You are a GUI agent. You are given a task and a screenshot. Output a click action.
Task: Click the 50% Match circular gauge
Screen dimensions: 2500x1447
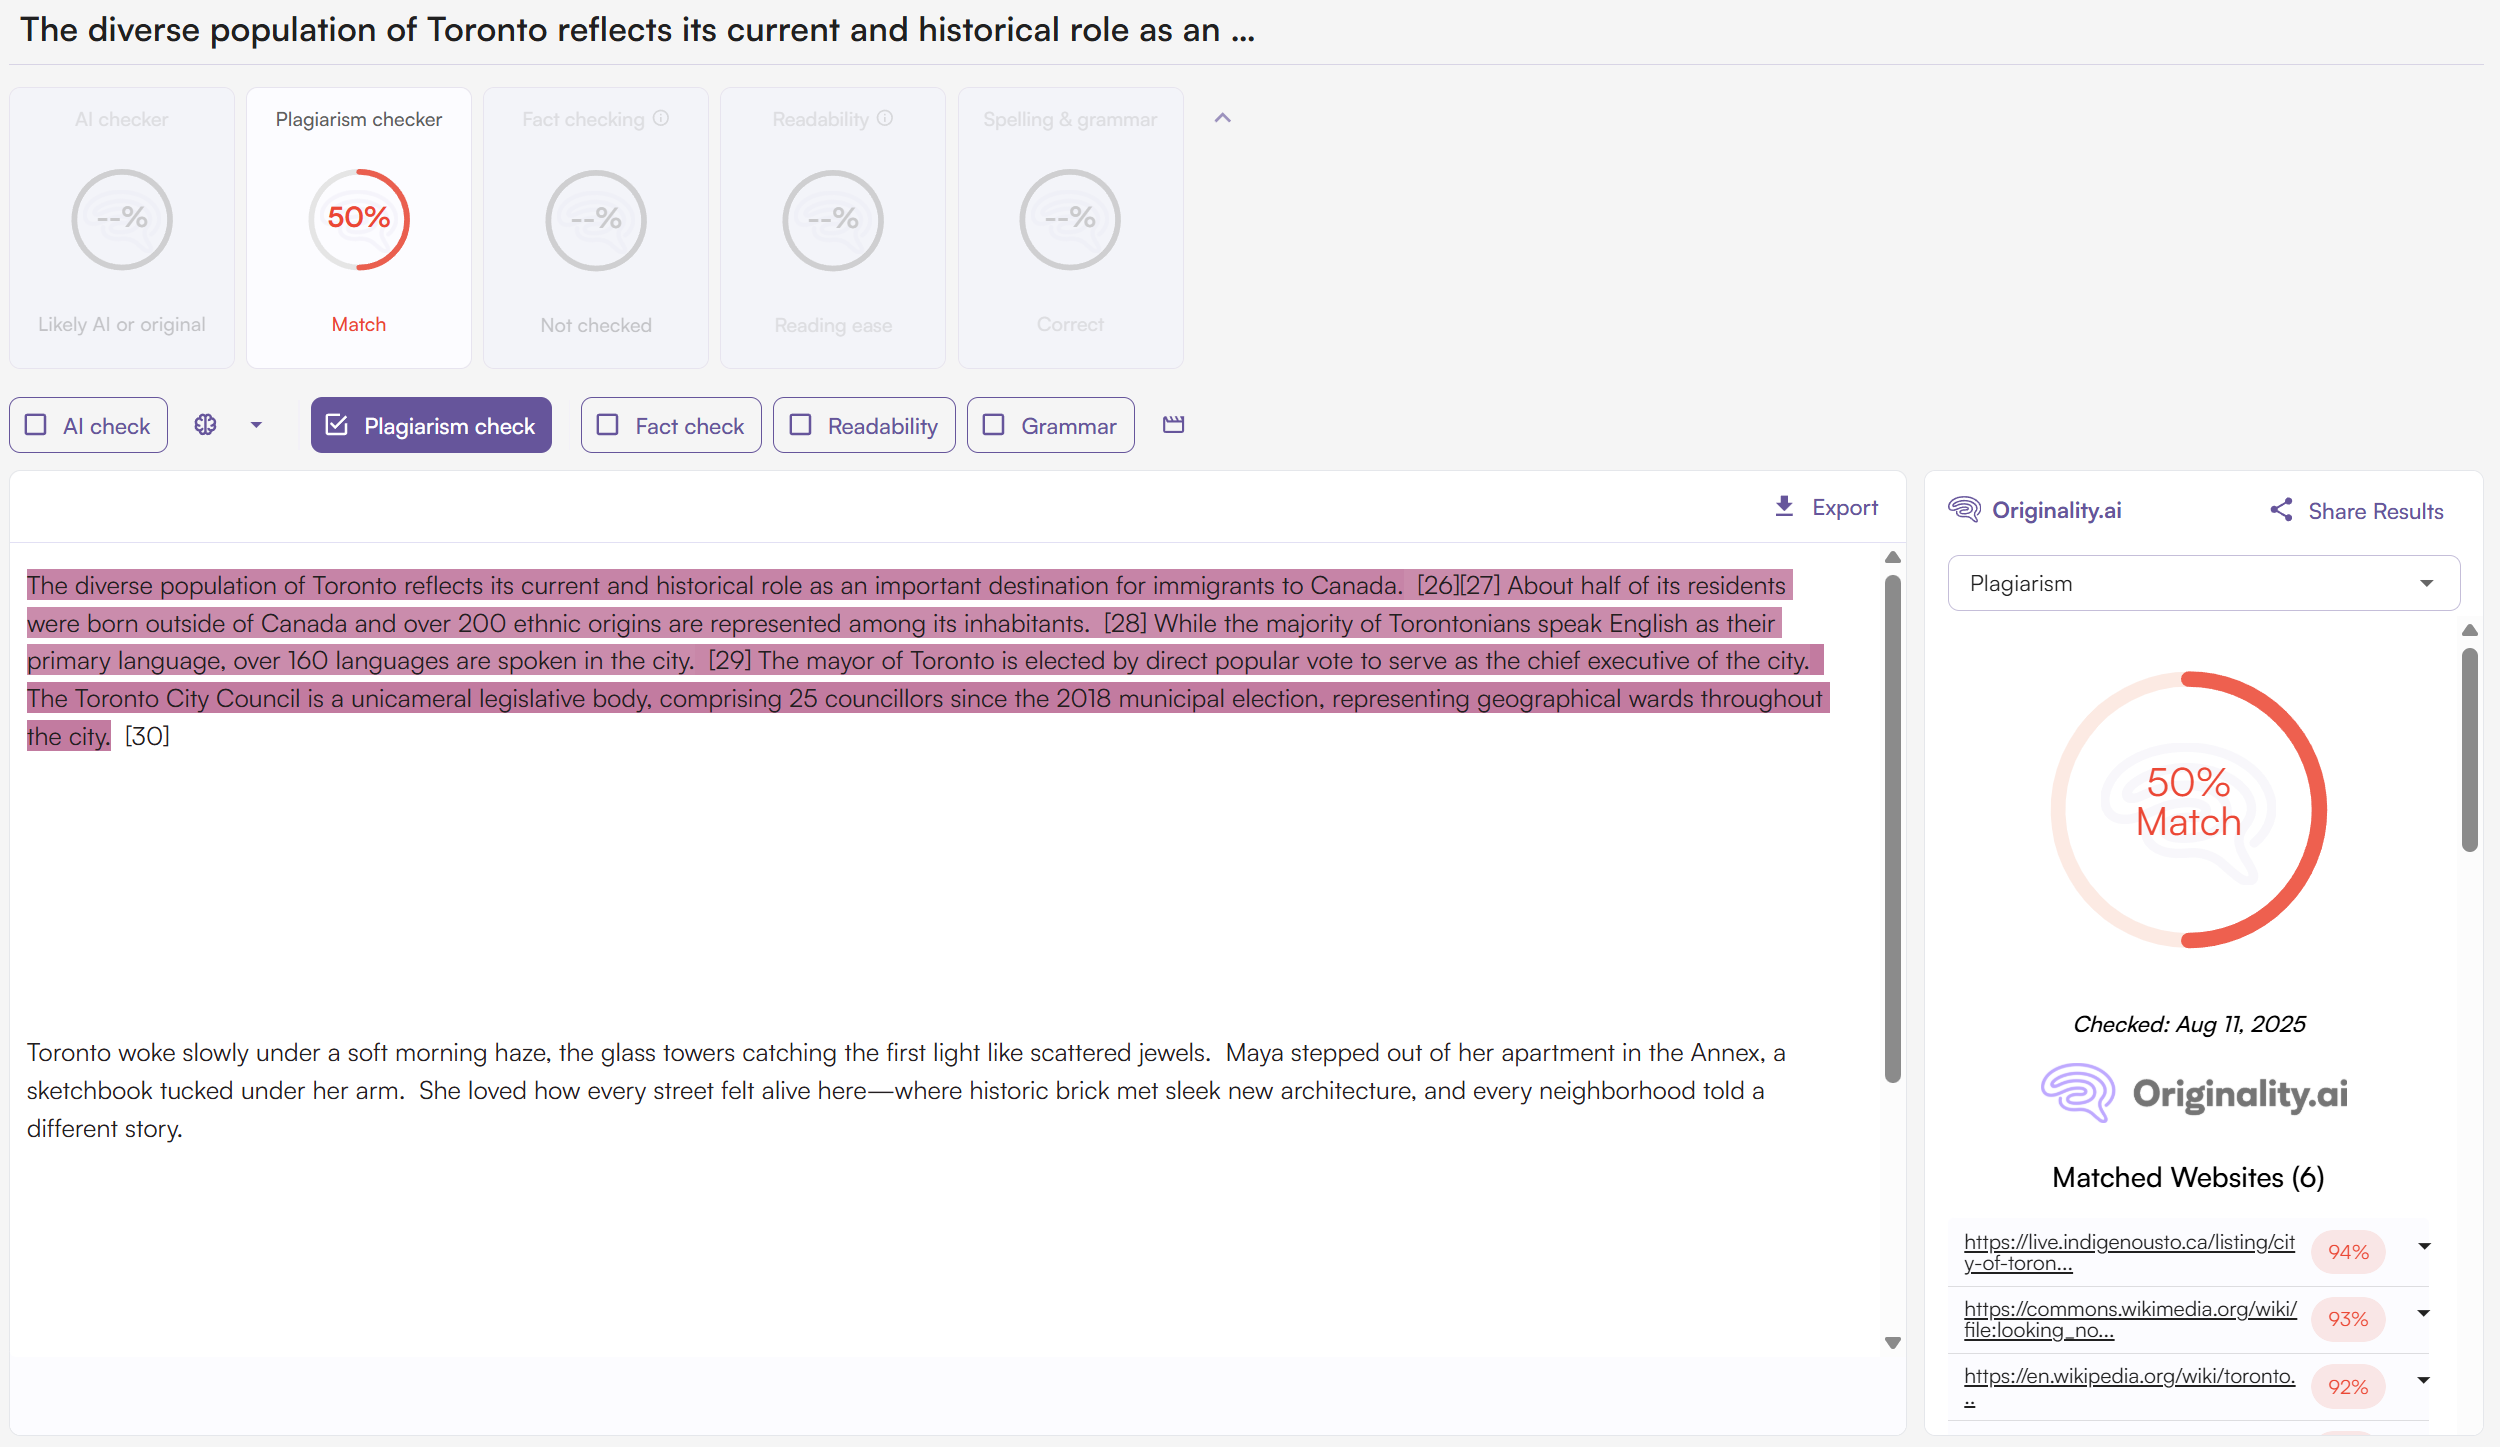2188,809
